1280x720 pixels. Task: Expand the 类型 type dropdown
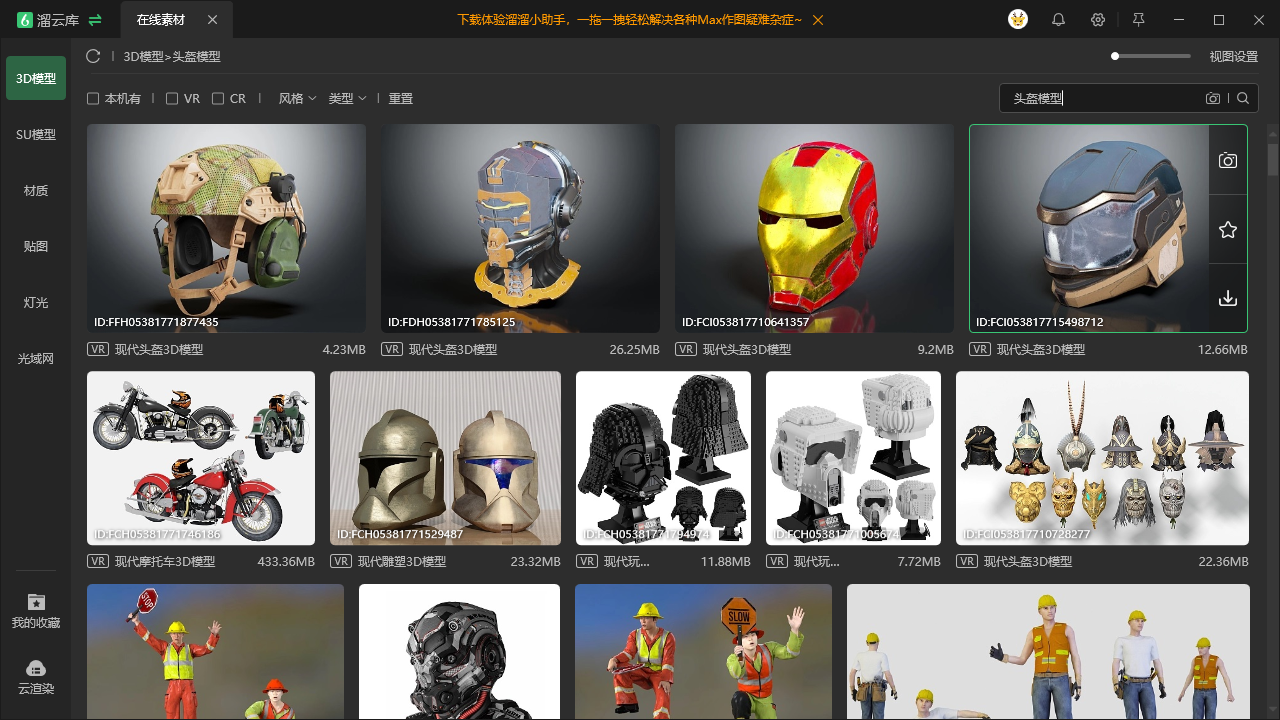pyautogui.click(x=347, y=99)
